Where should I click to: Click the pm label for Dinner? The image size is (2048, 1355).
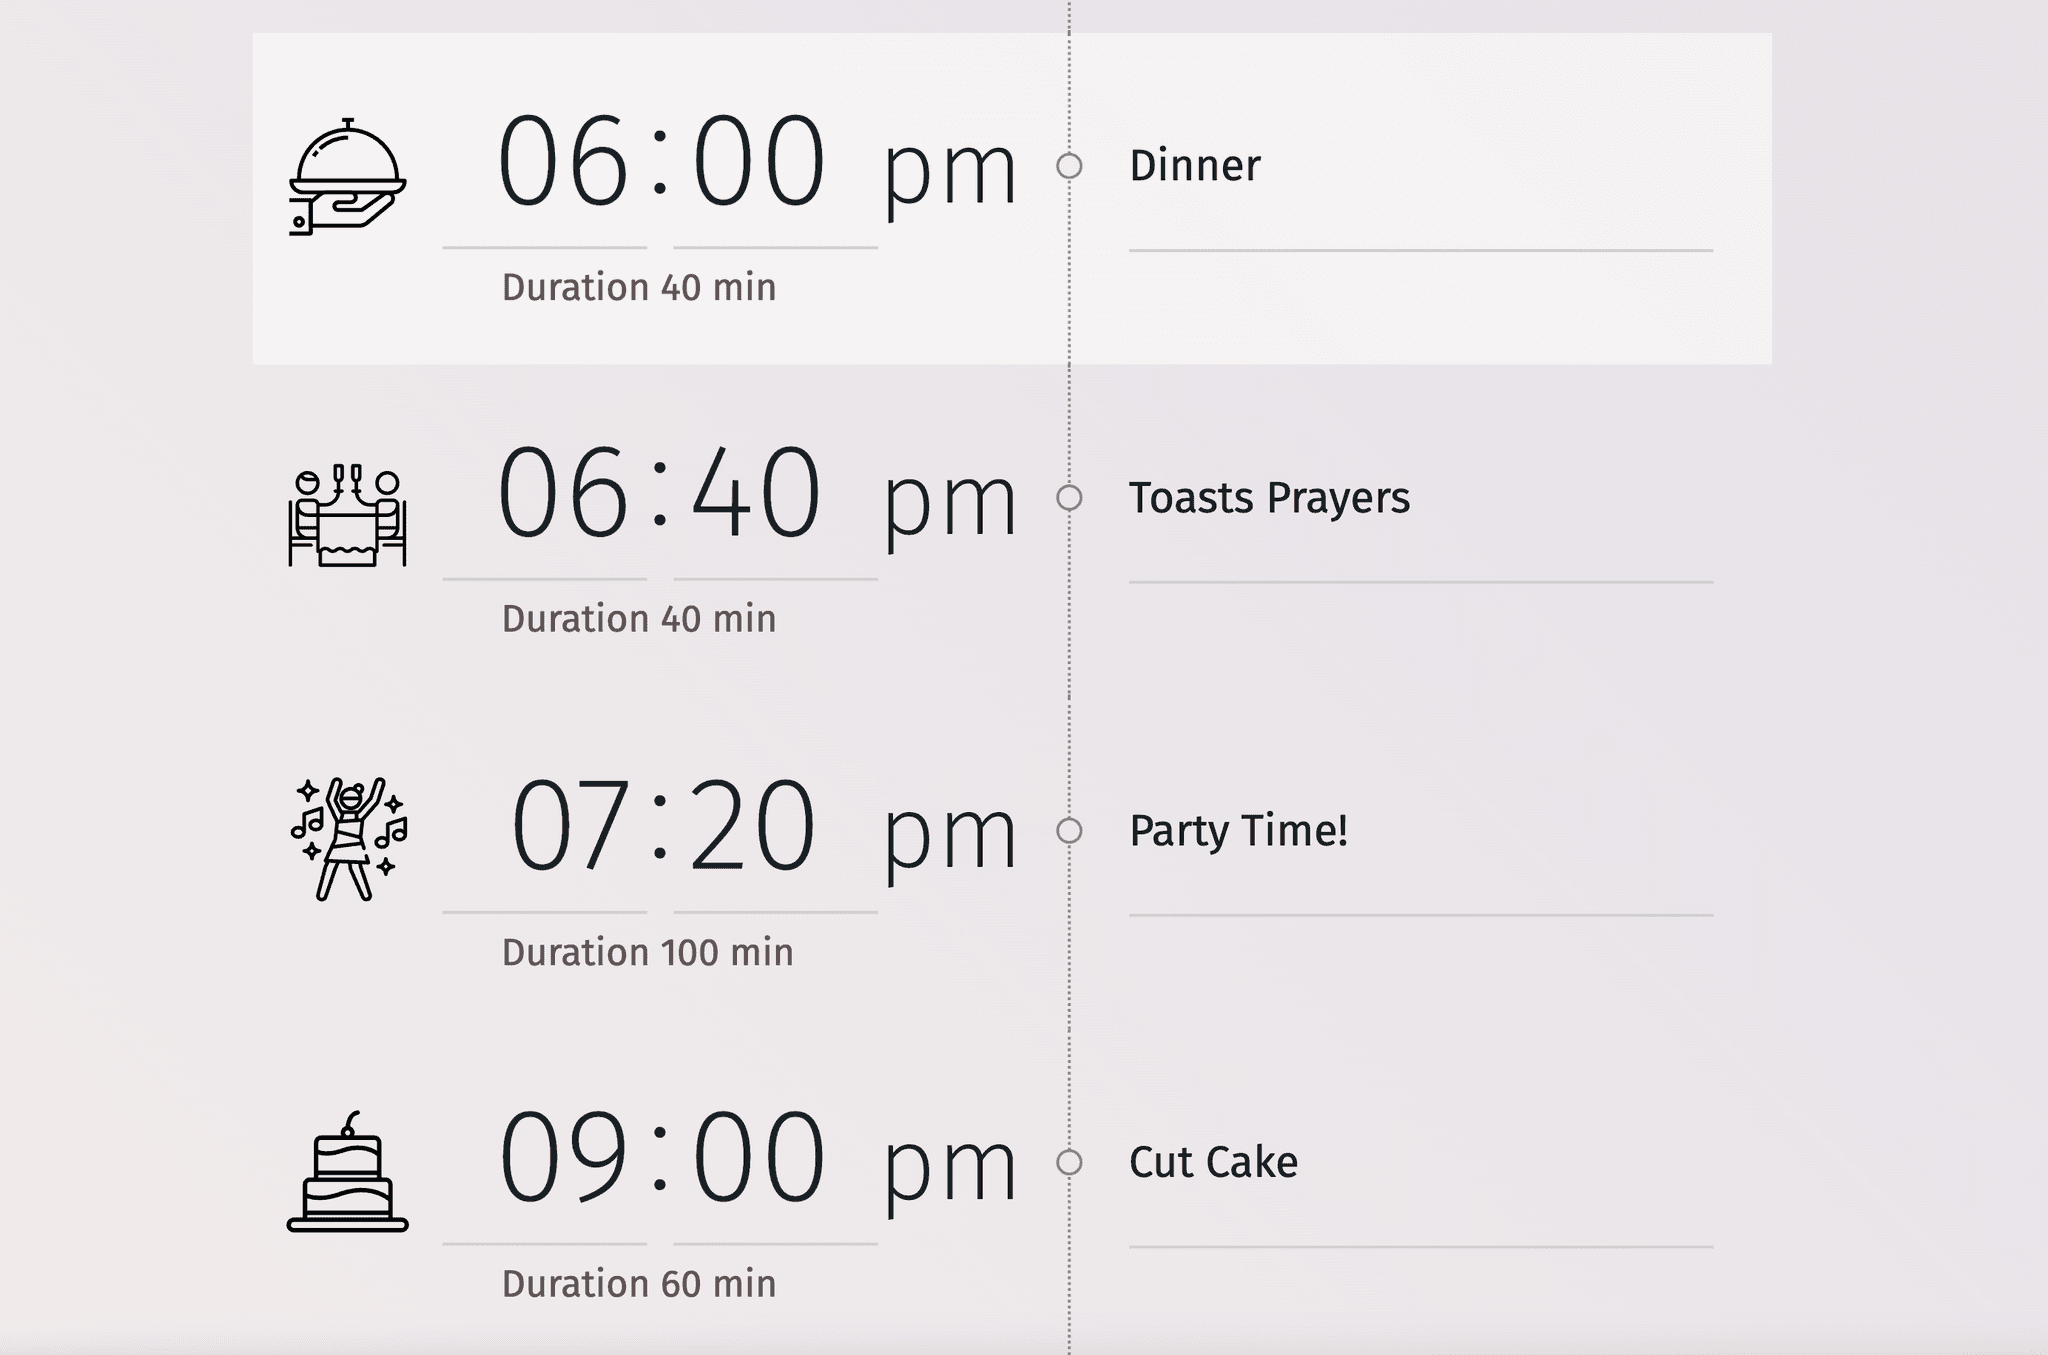pos(949,172)
